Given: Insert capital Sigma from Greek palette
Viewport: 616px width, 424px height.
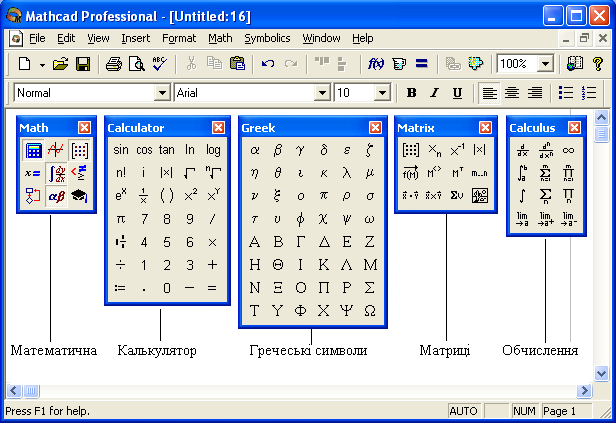Looking at the screenshot, I should (369, 288).
